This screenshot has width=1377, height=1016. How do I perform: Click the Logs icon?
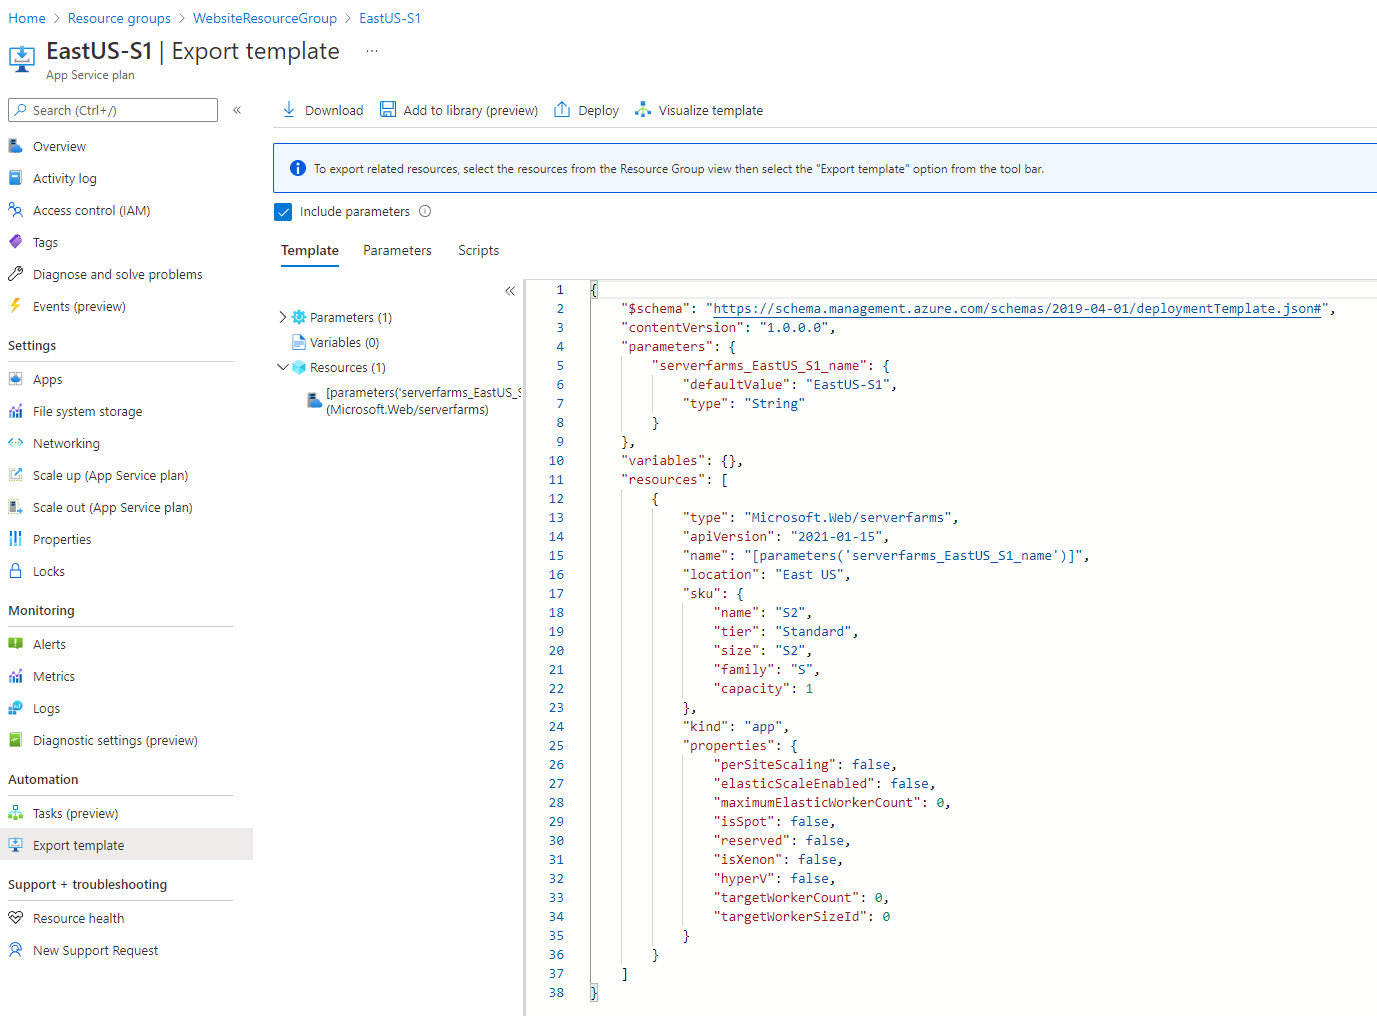click(x=16, y=708)
